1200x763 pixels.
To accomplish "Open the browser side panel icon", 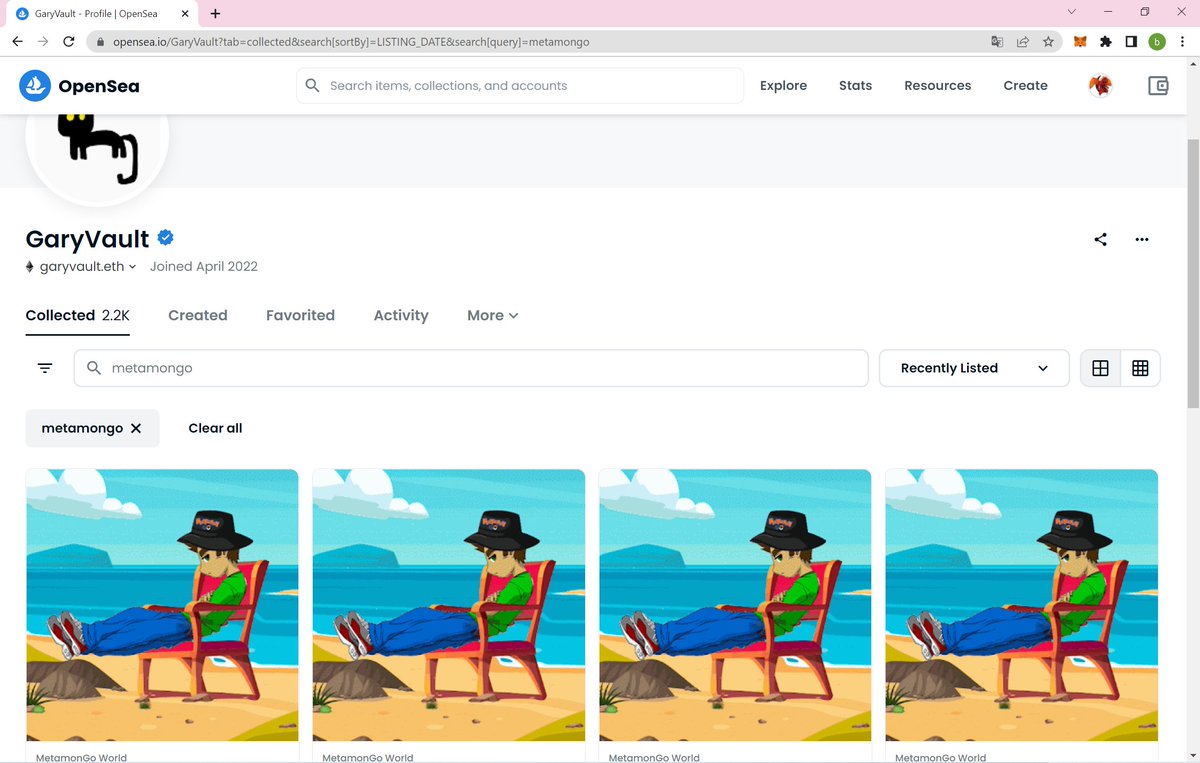I will pyautogui.click(x=1131, y=42).
